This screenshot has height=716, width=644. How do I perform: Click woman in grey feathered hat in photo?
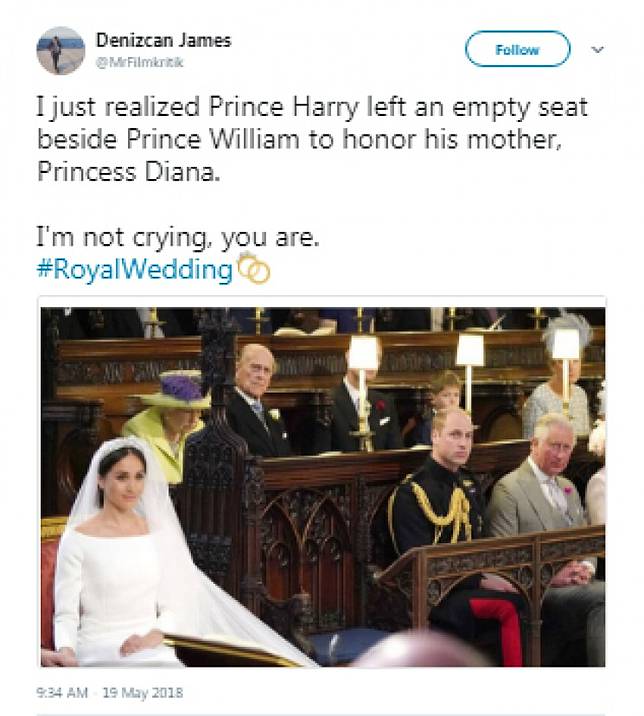561,379
